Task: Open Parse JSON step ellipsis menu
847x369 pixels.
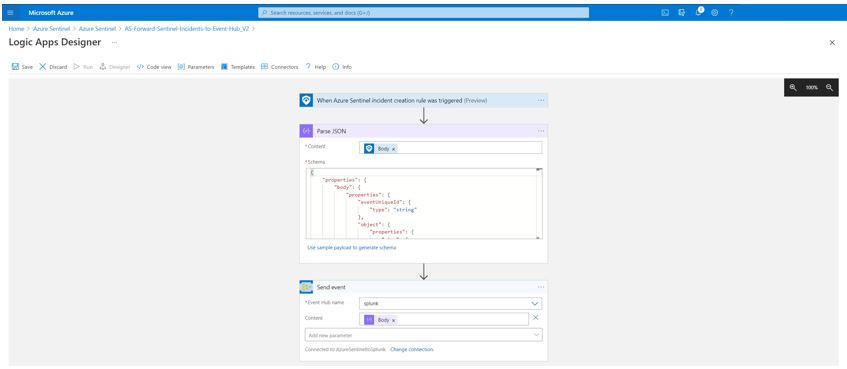Action: (x=541, y=131)
